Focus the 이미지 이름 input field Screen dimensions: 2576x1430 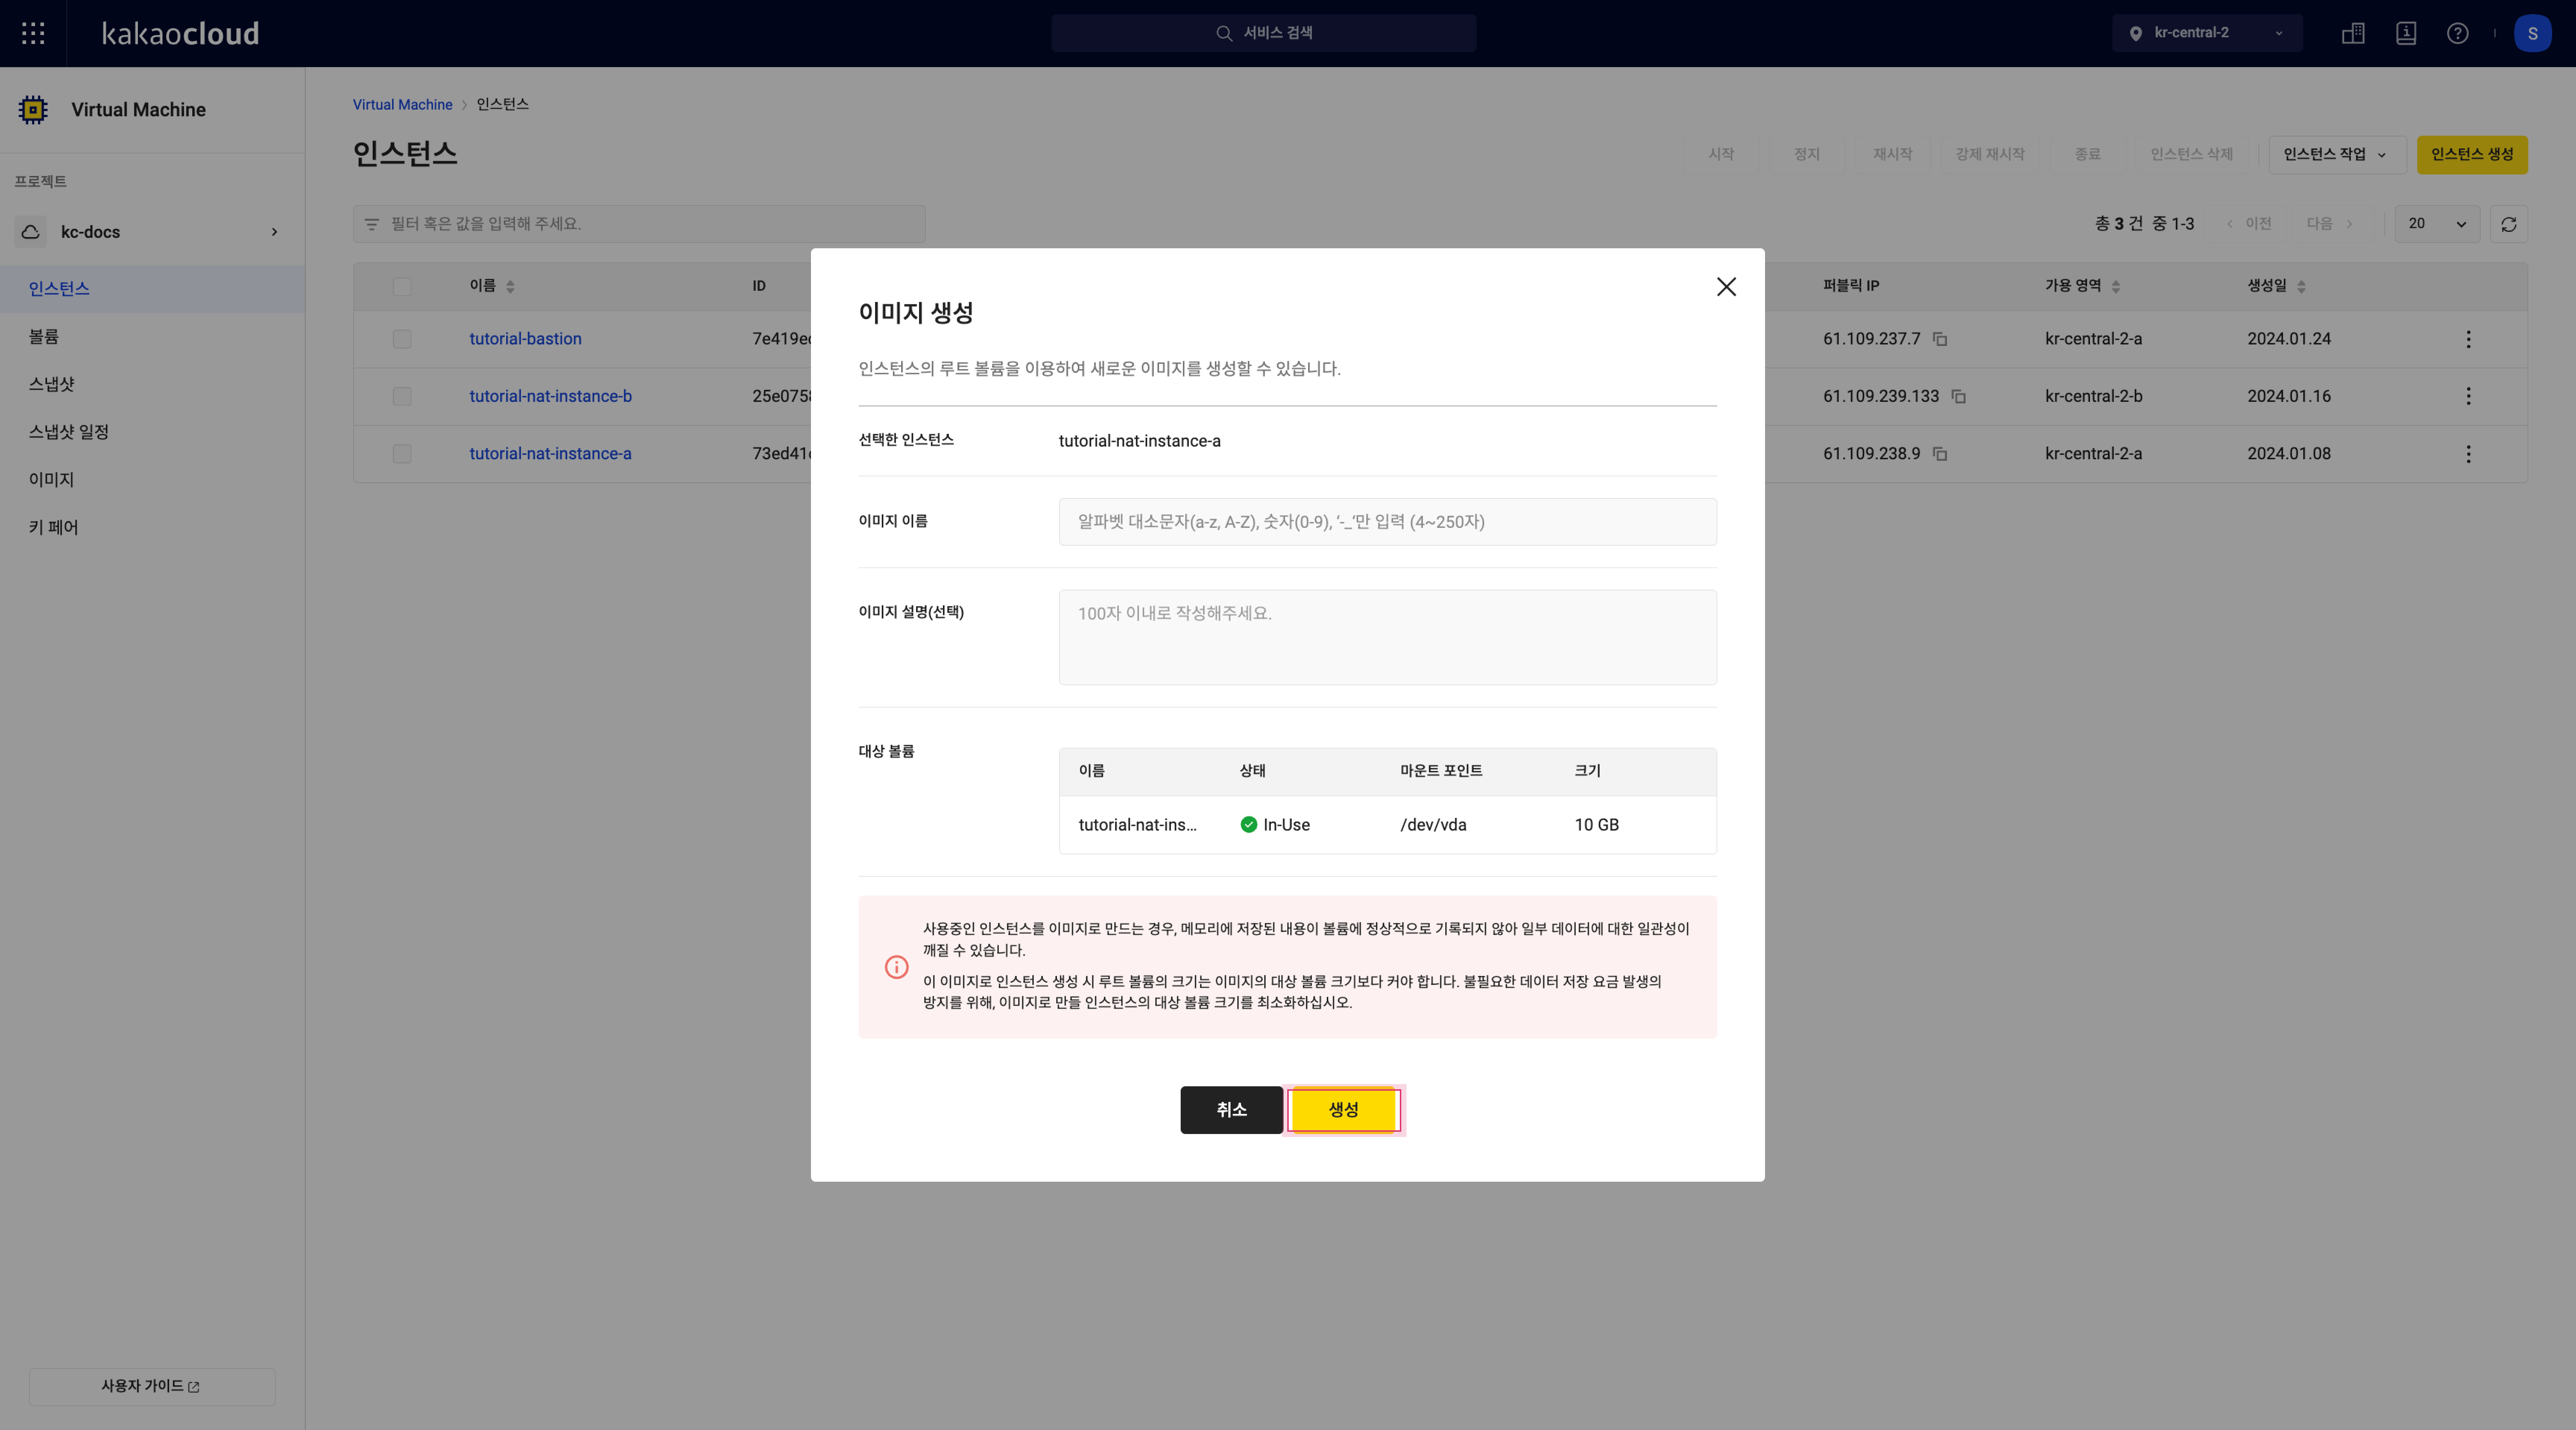point(1387,522)
